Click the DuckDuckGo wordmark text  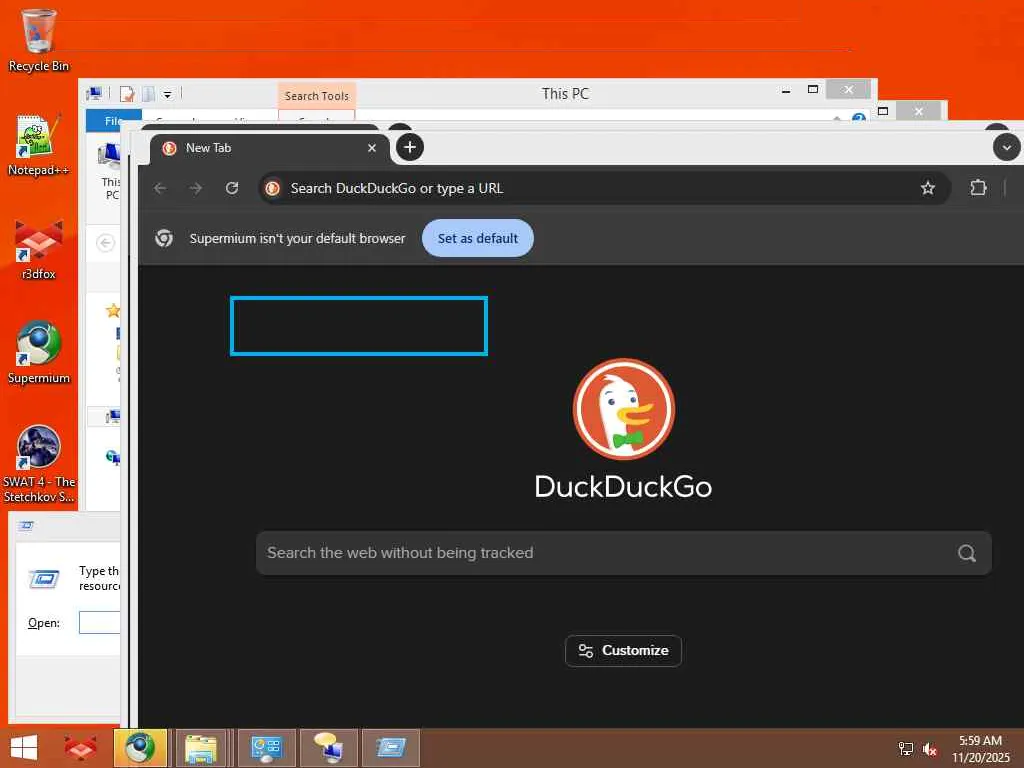click(x=624, y=487)
